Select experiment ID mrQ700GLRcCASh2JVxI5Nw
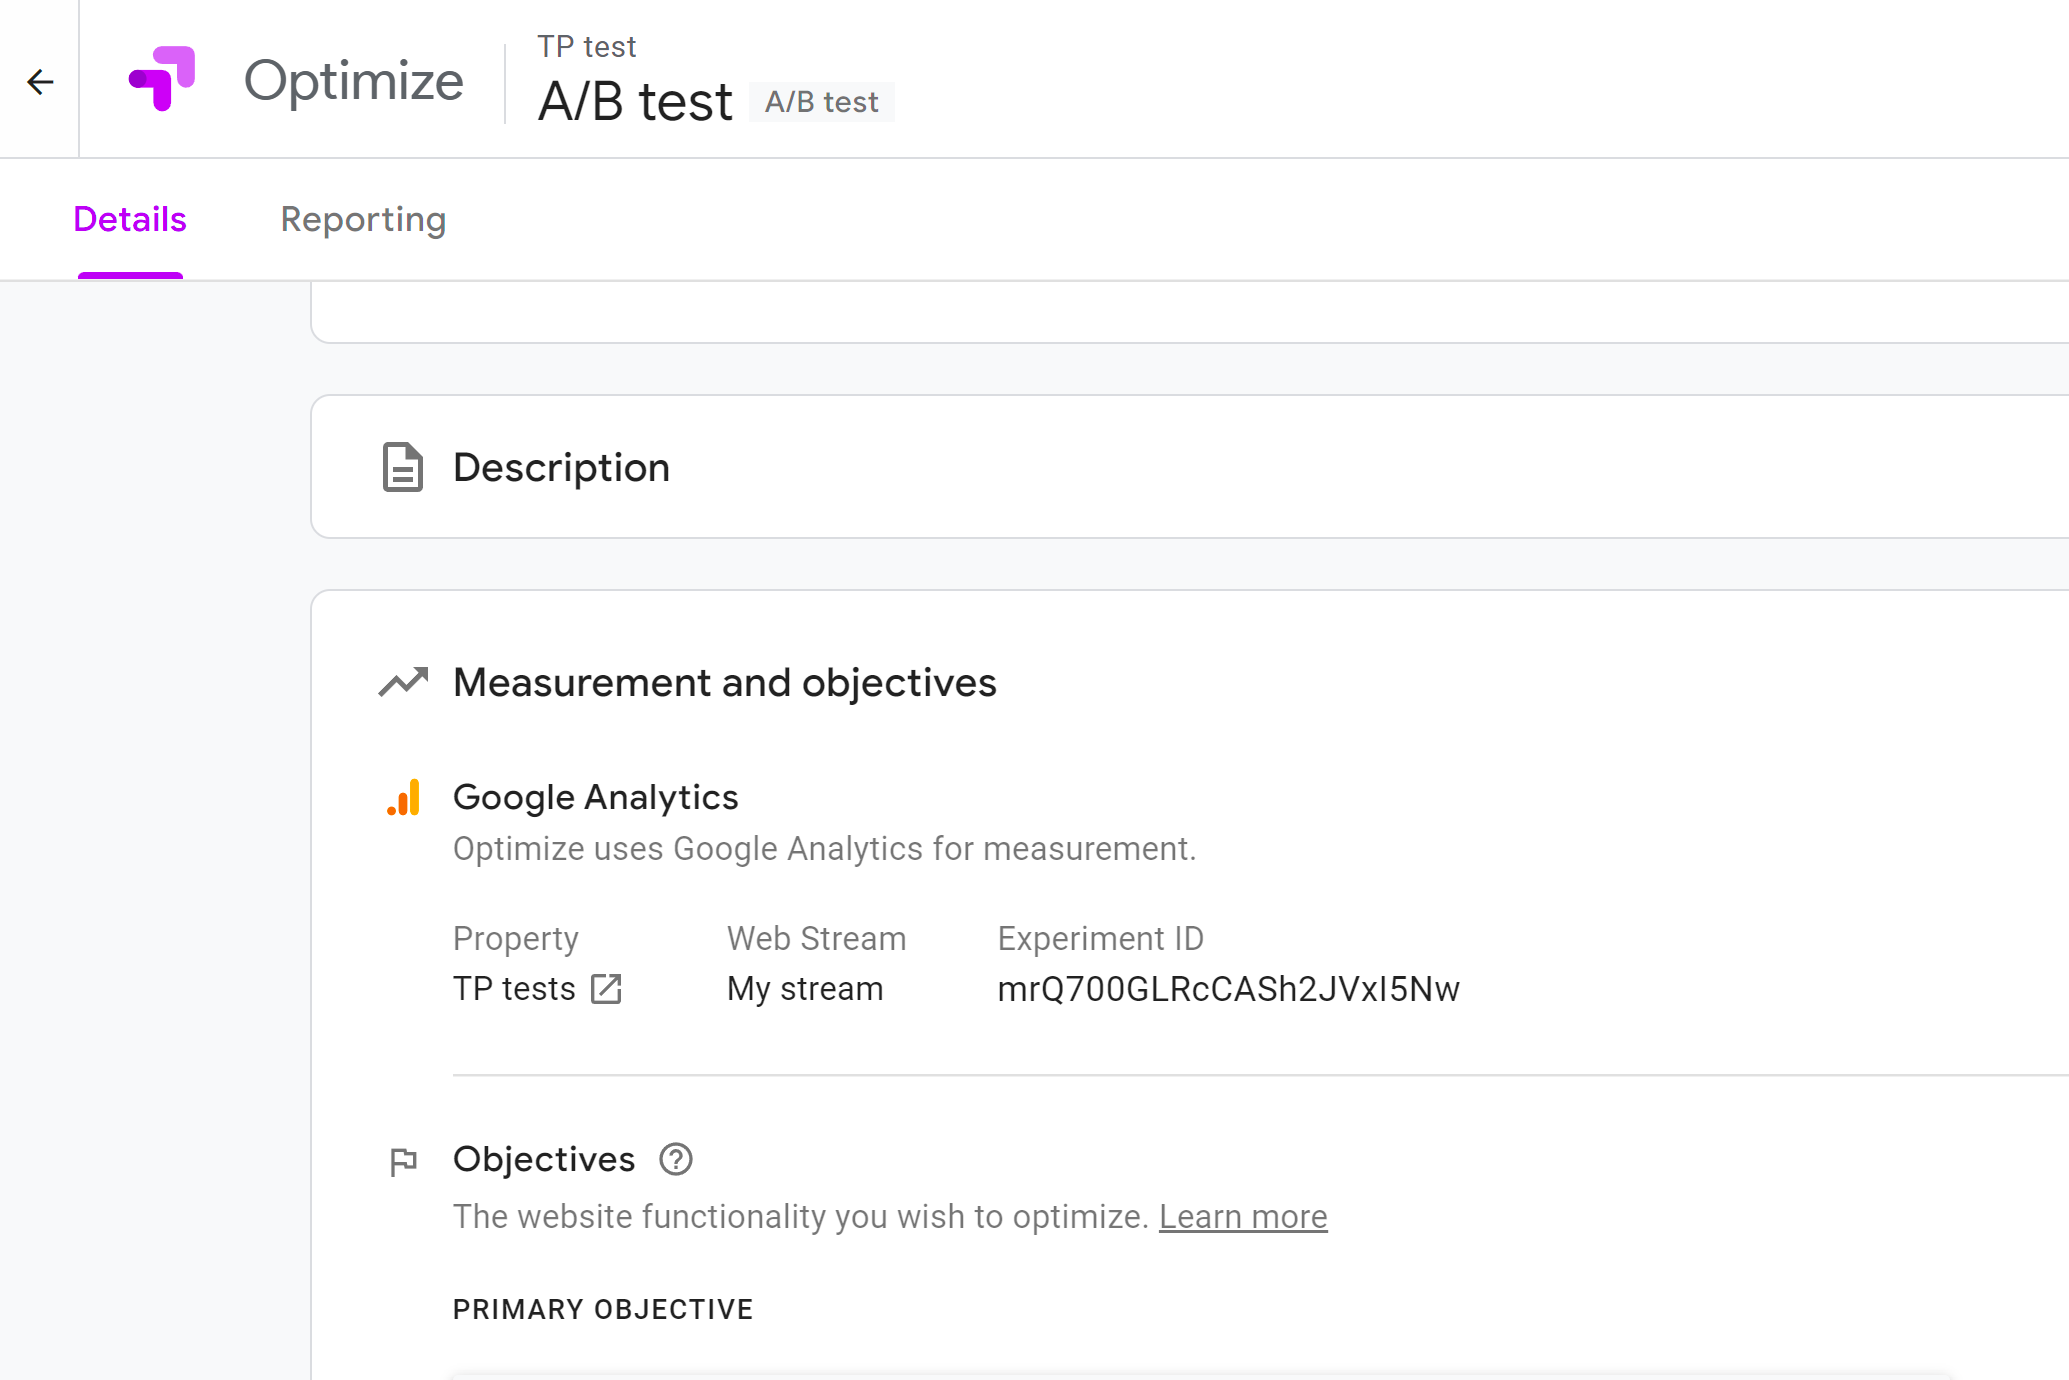 (1229, 989)
